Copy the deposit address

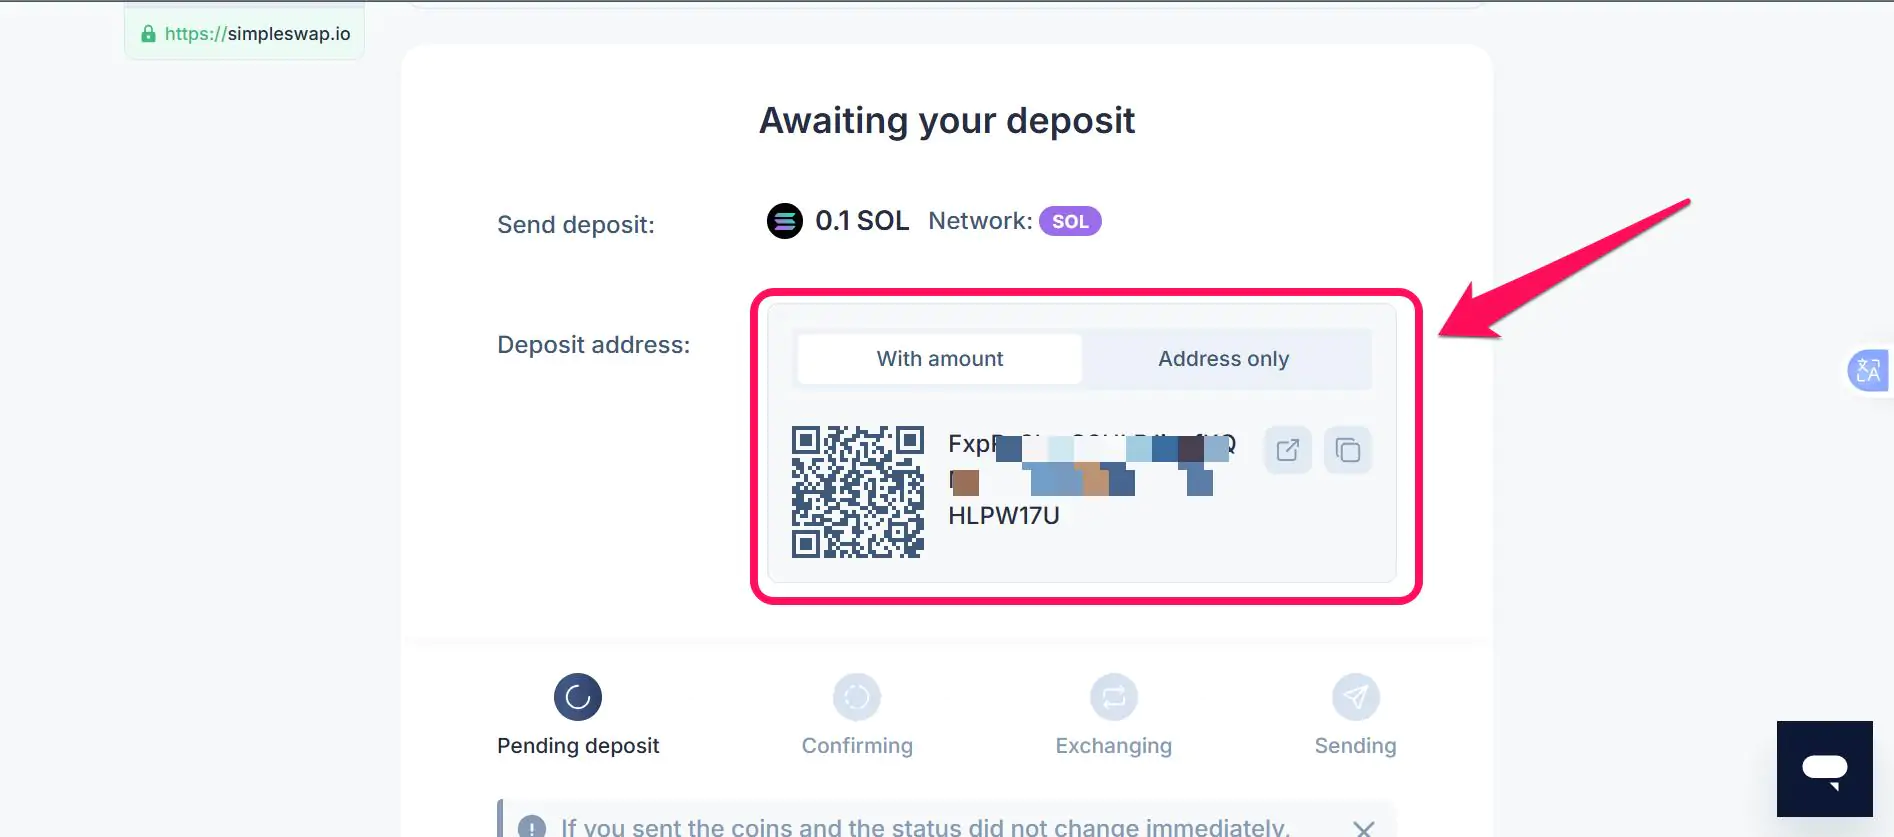point(1347,450)
